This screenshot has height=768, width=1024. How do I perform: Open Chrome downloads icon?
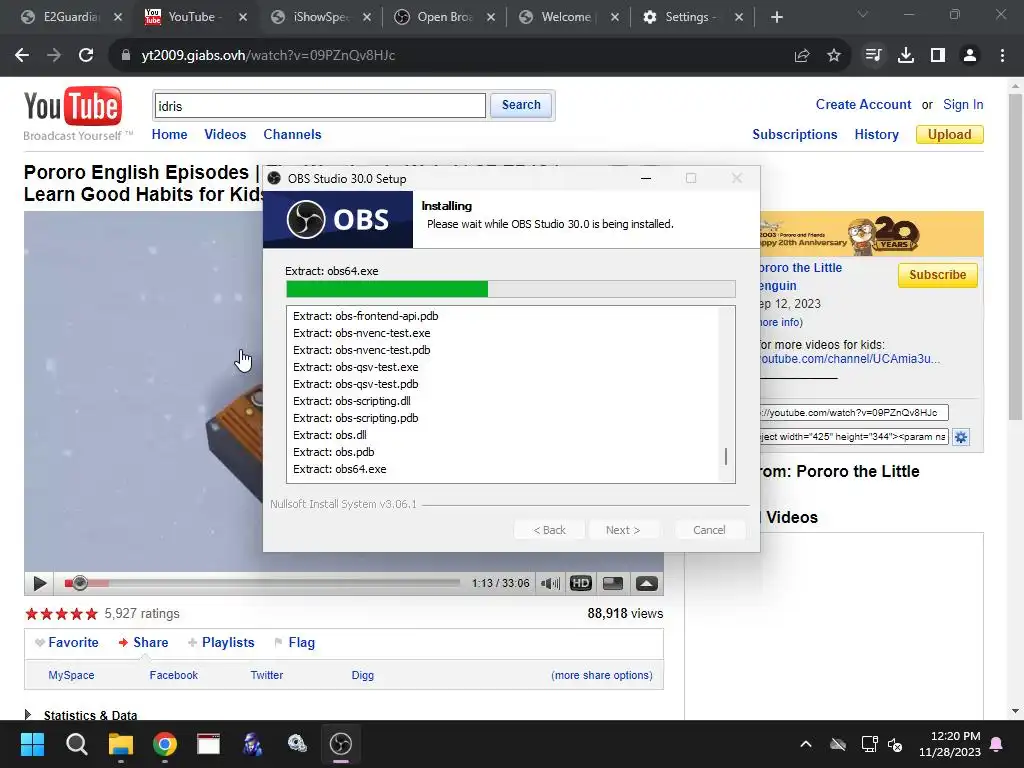click(x=906, y=56)
